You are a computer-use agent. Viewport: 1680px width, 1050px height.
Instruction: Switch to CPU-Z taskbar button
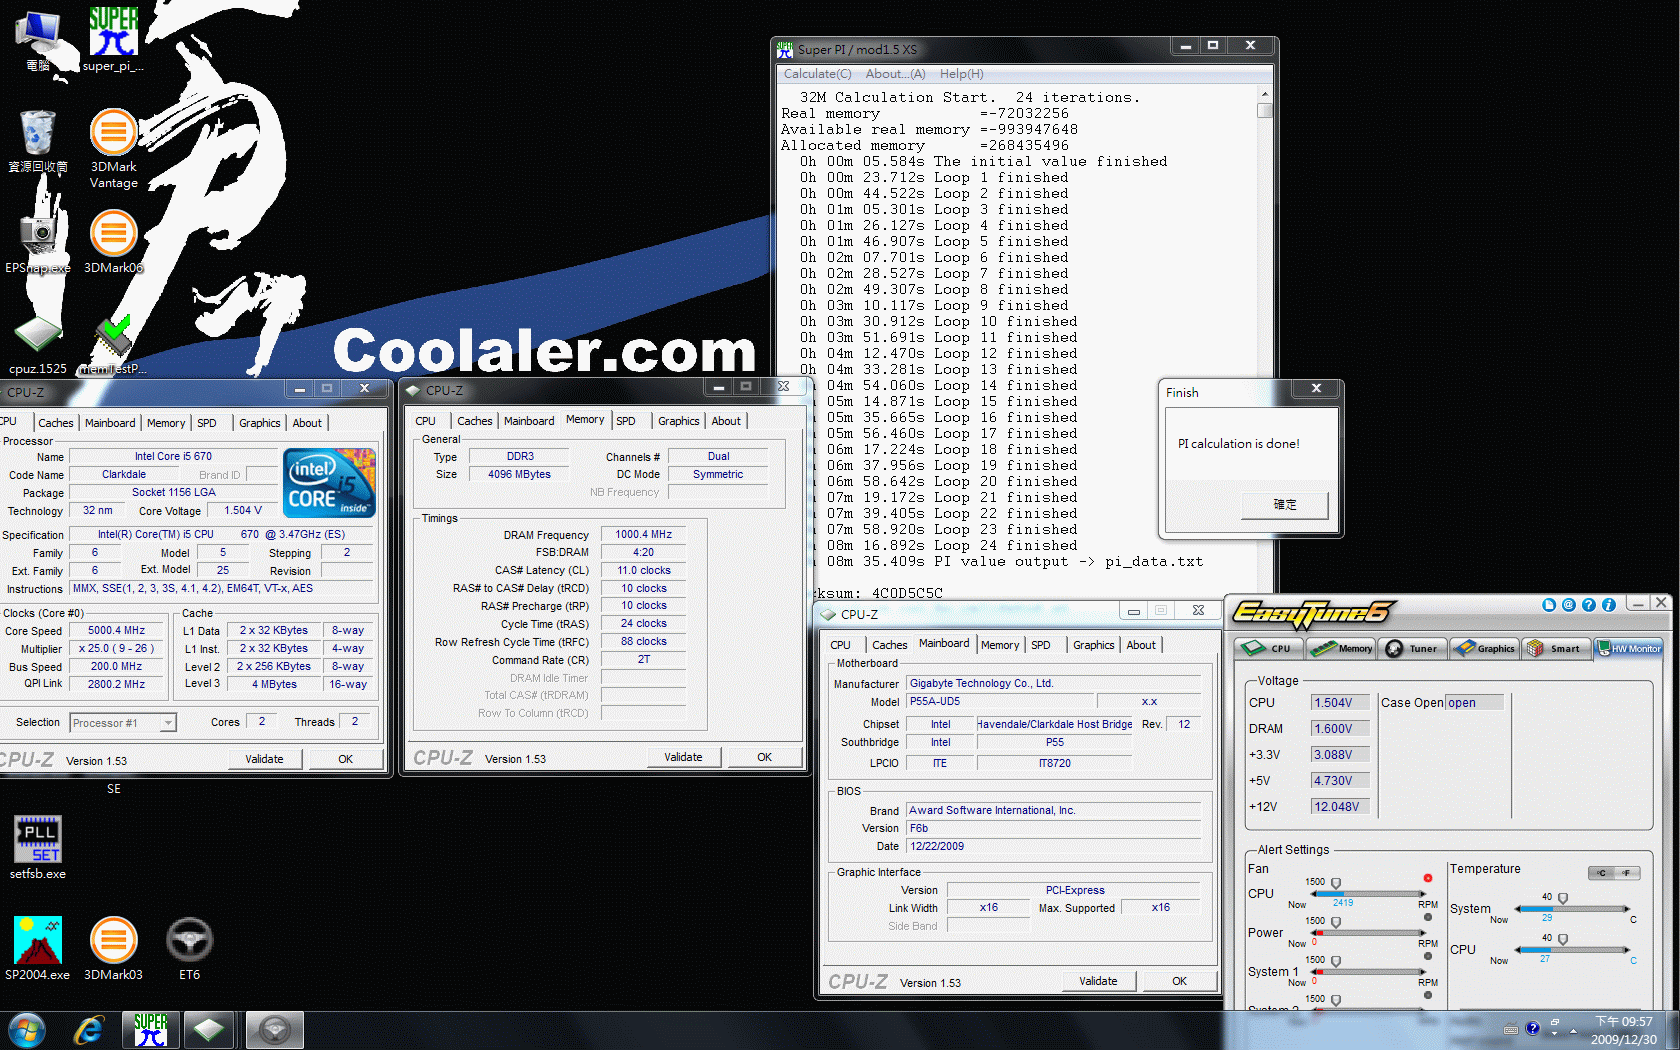(x=209, y=1030)
